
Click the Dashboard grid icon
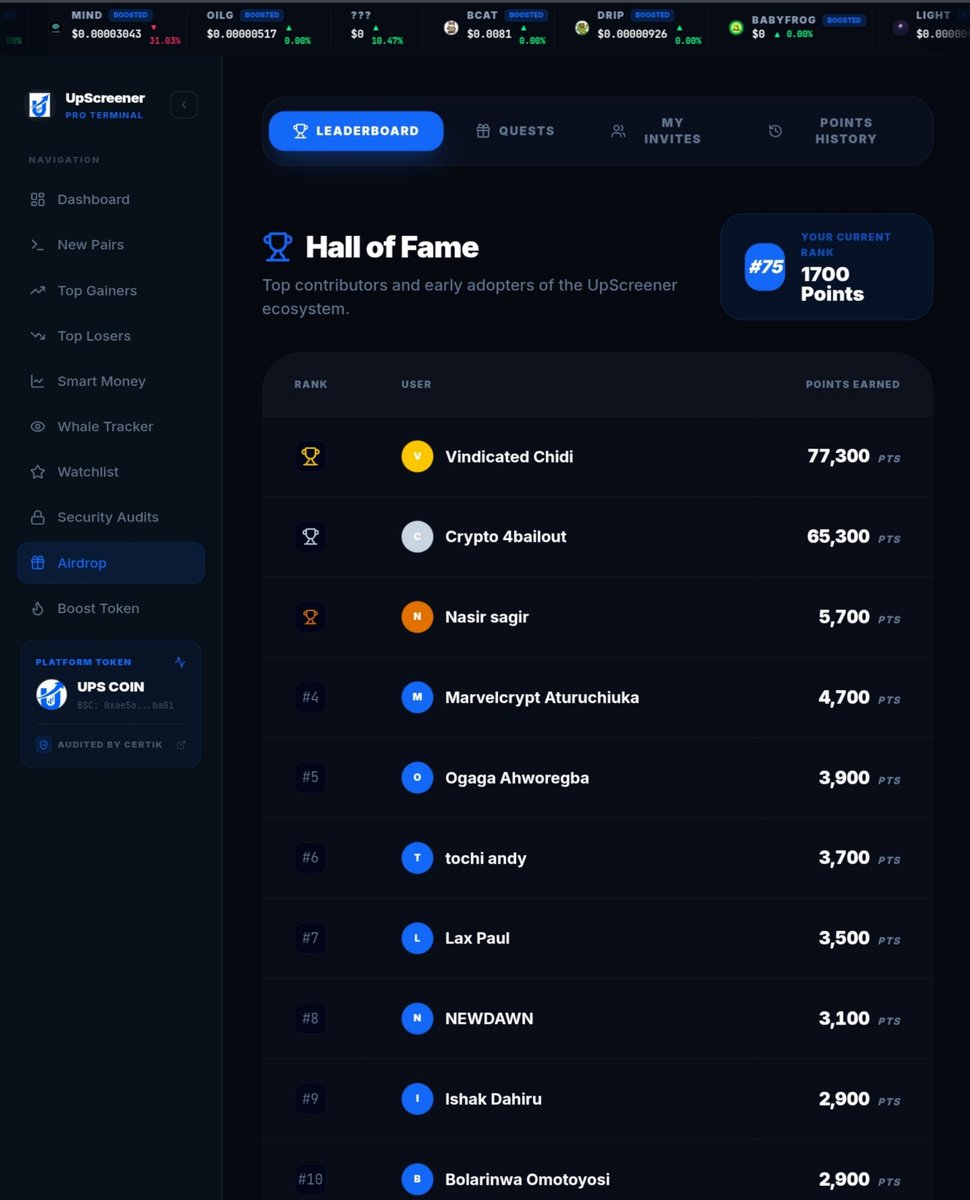pos(38,199)
